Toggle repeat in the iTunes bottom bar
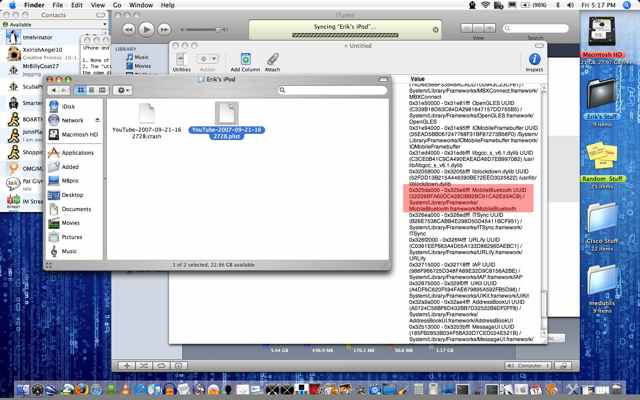The image size is (640, 400). click(161, 365)
